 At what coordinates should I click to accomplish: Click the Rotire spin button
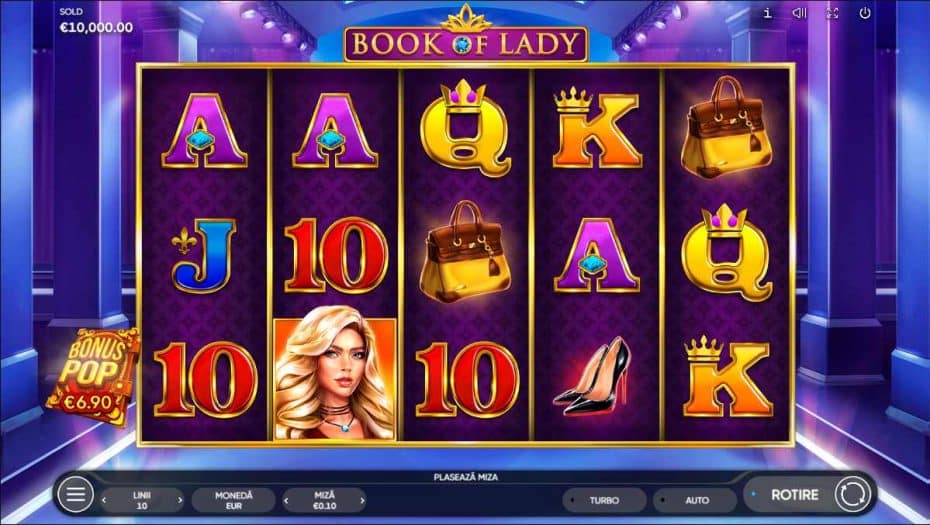pyautogui.click(x=794, y=494)
